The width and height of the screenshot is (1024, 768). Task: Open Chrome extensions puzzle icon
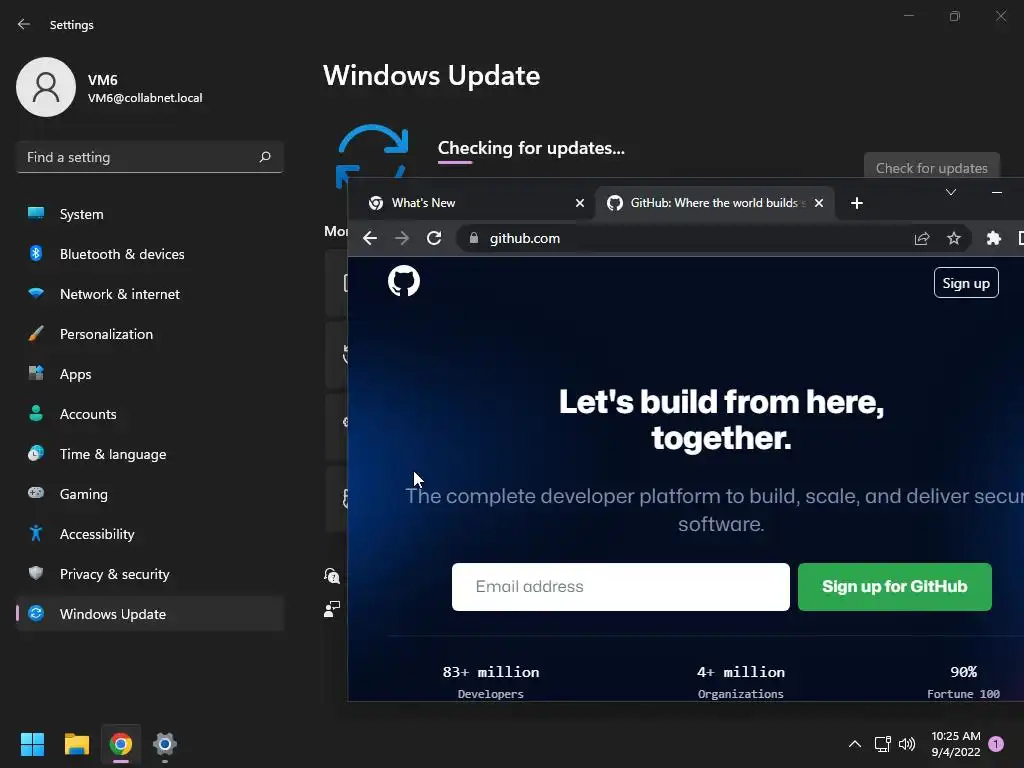pos(993,238)
